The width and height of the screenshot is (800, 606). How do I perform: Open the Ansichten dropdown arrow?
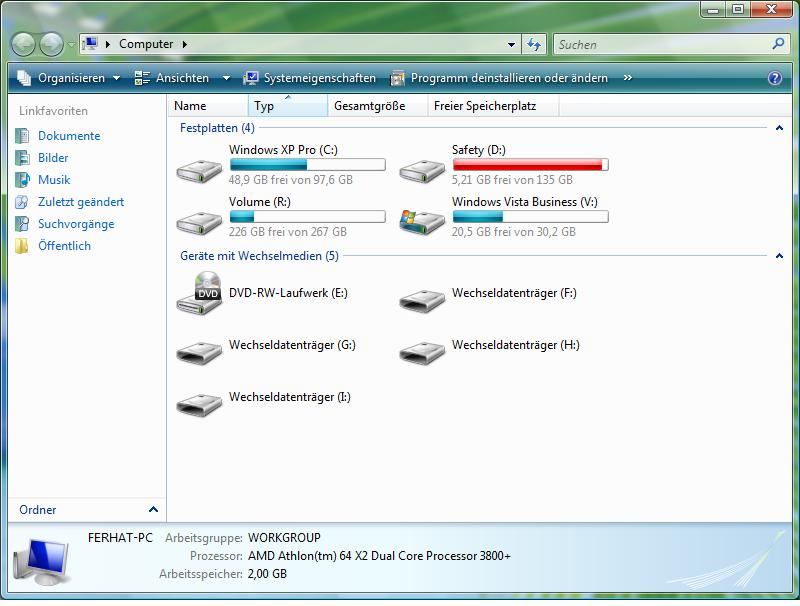pyautogui.click(x=226, y=78)
